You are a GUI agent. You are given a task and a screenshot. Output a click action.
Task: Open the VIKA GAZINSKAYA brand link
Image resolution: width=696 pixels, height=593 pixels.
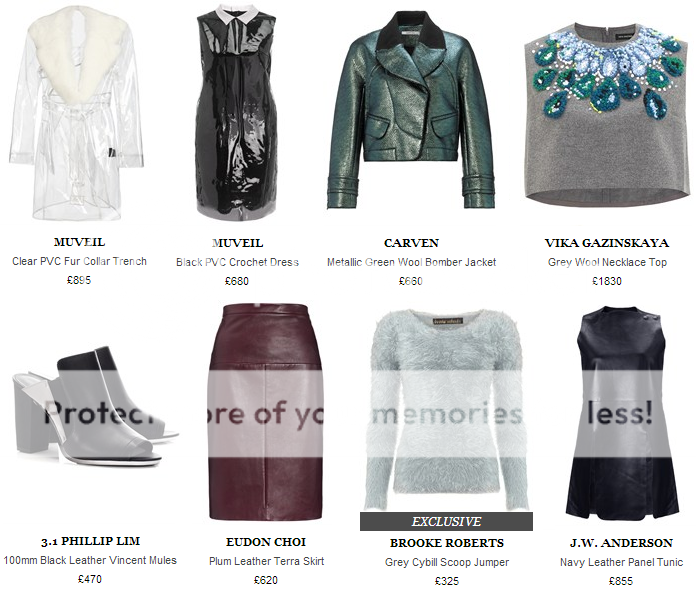[x=607, y=243]
